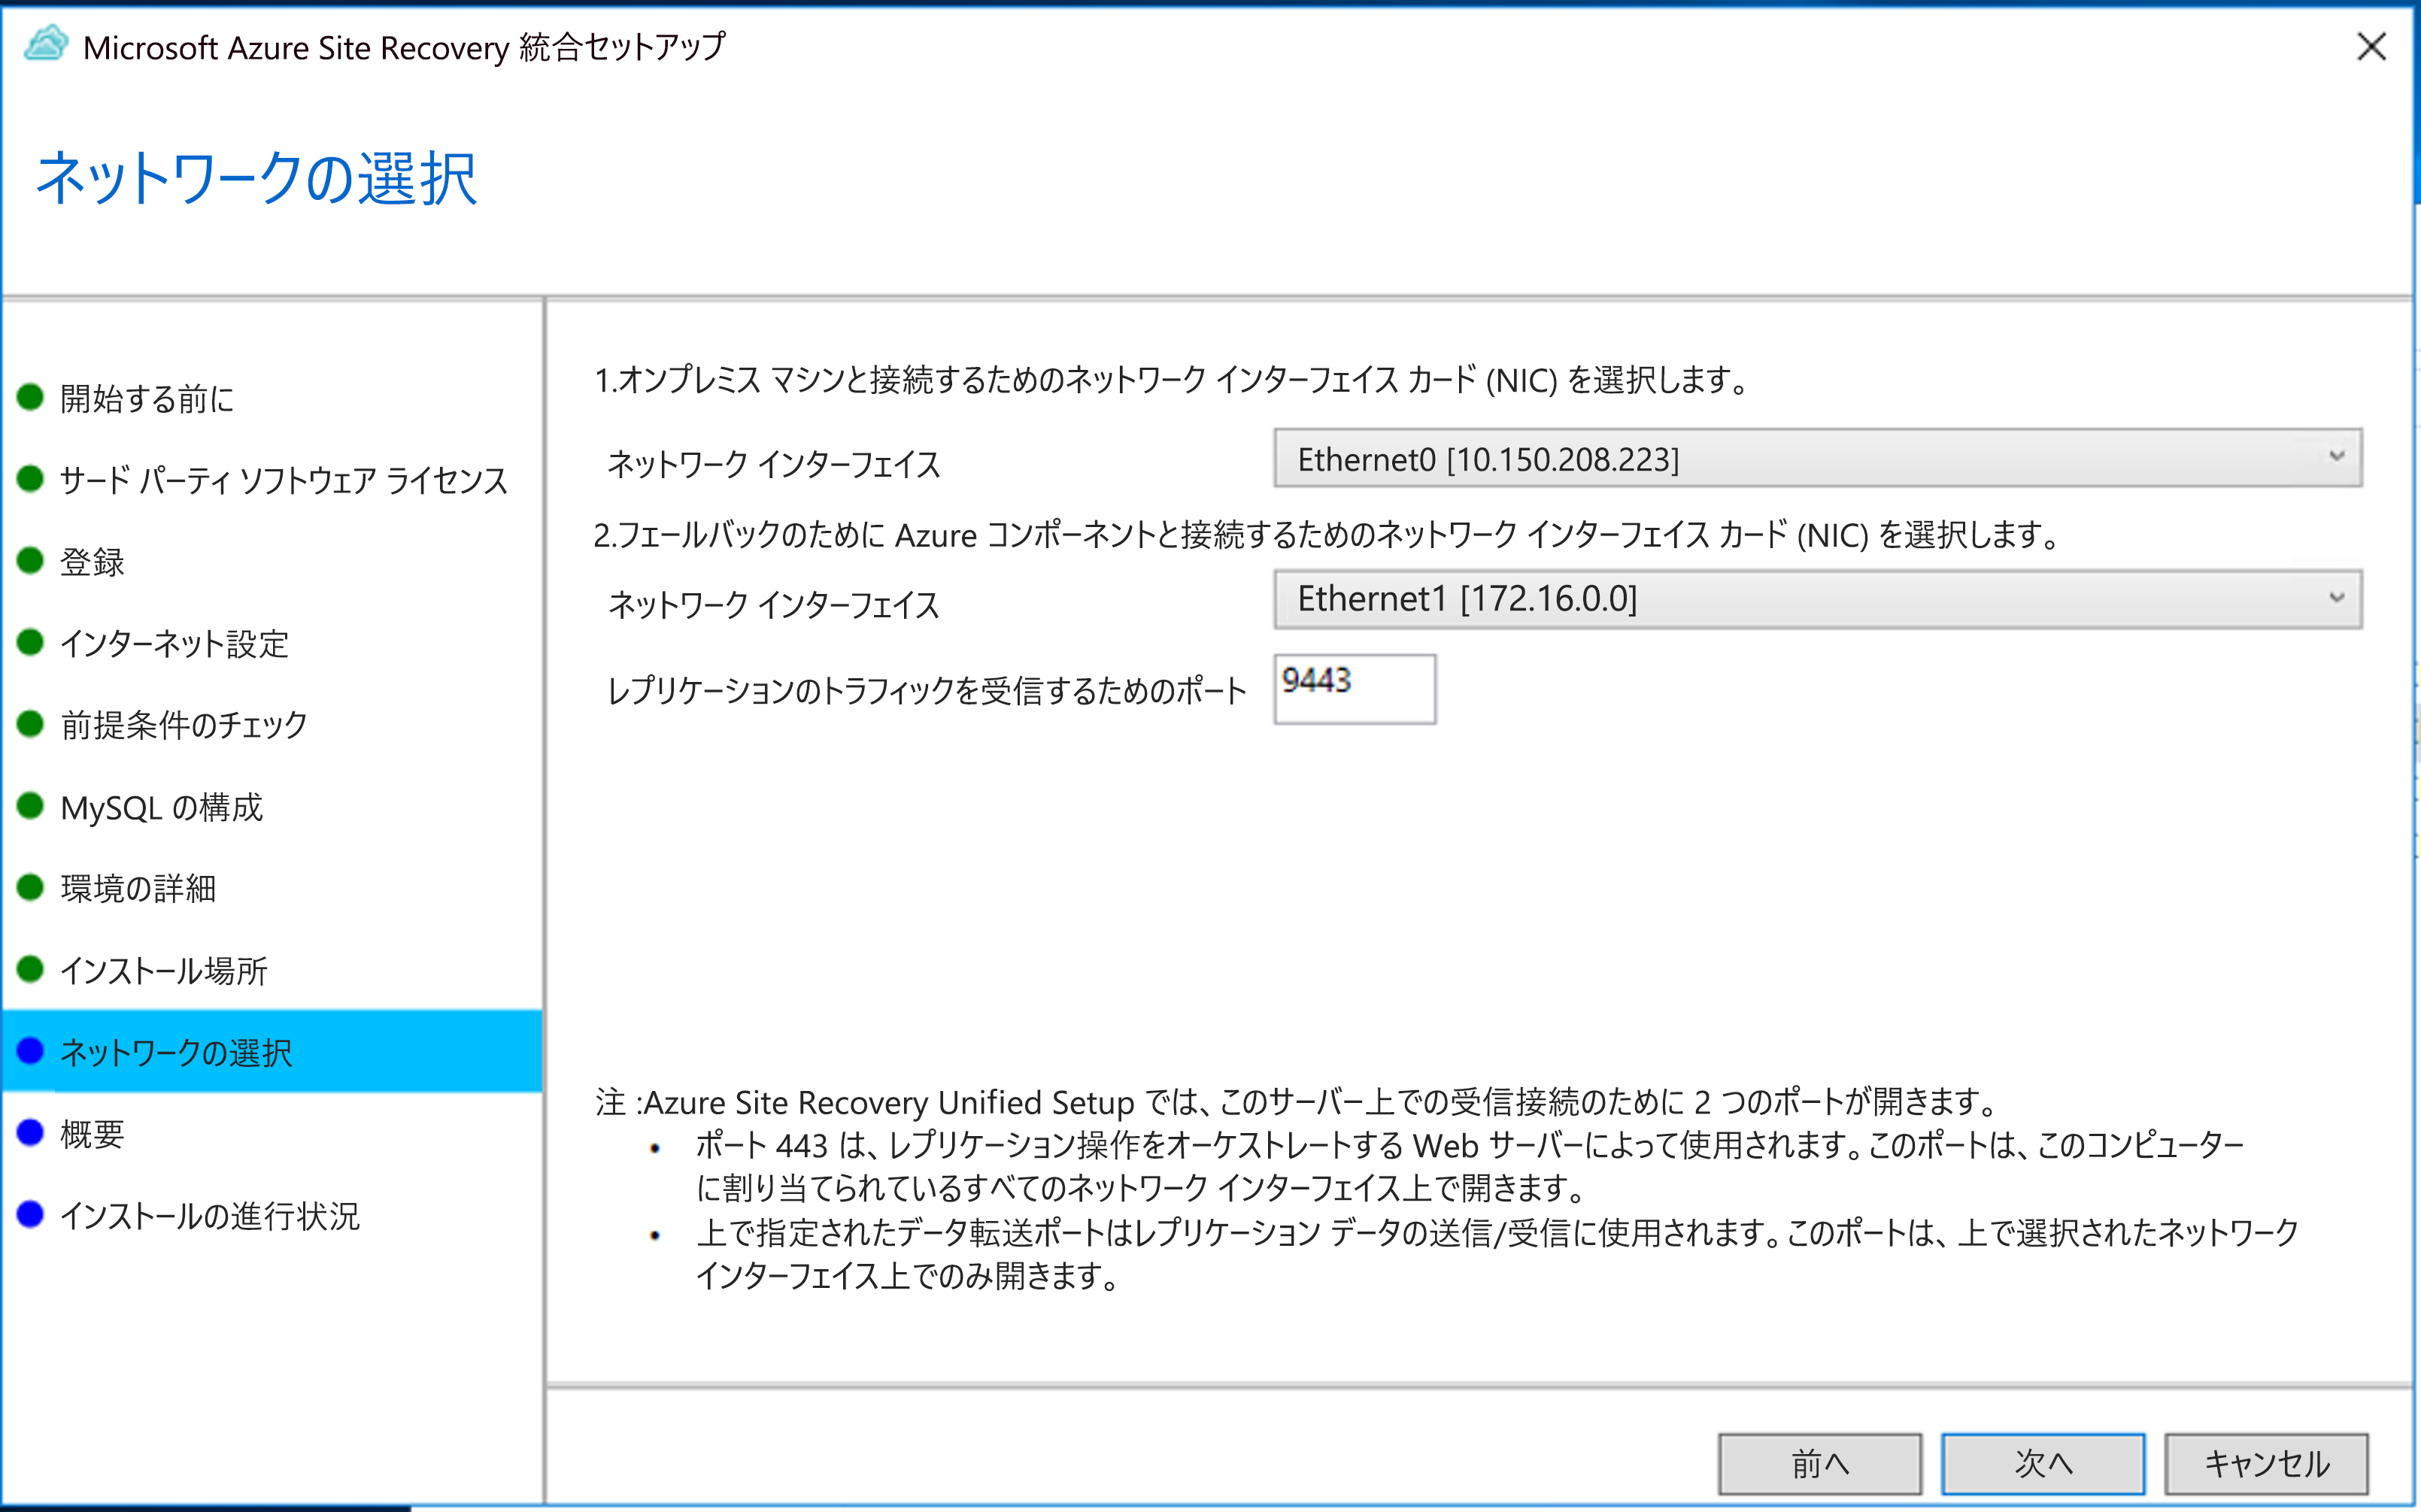
Task: Open the Ethernet0 [10.150.208.223] dropdown
Action: (x=1817, y=458)
